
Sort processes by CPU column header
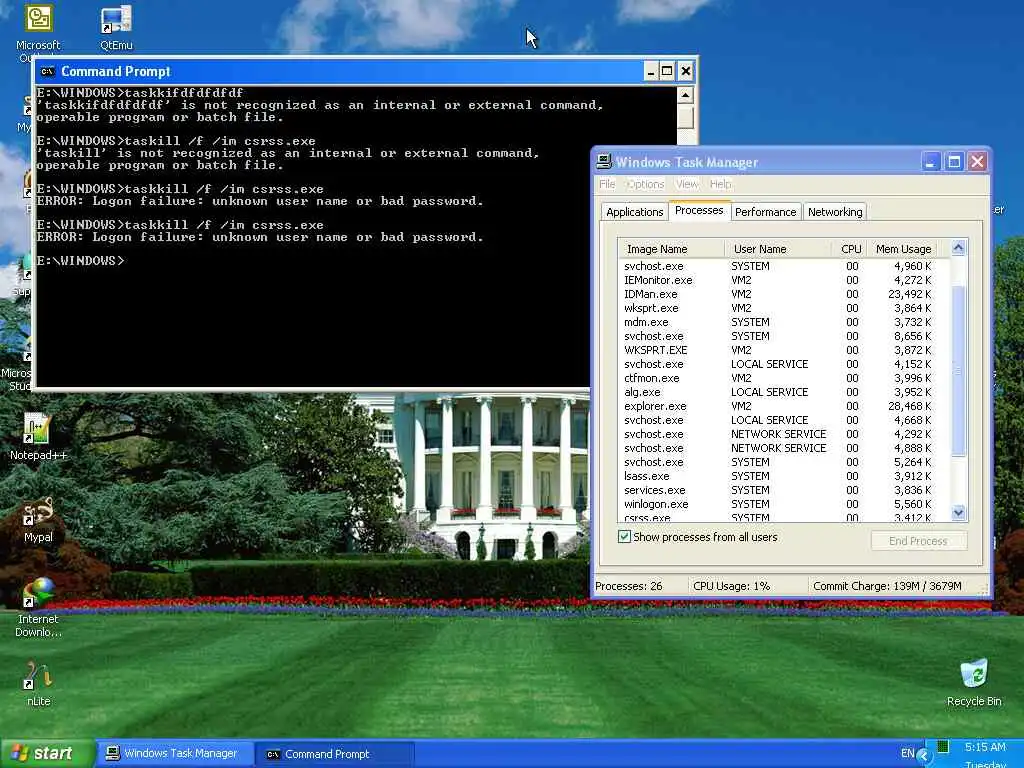(x=851, y=249)
